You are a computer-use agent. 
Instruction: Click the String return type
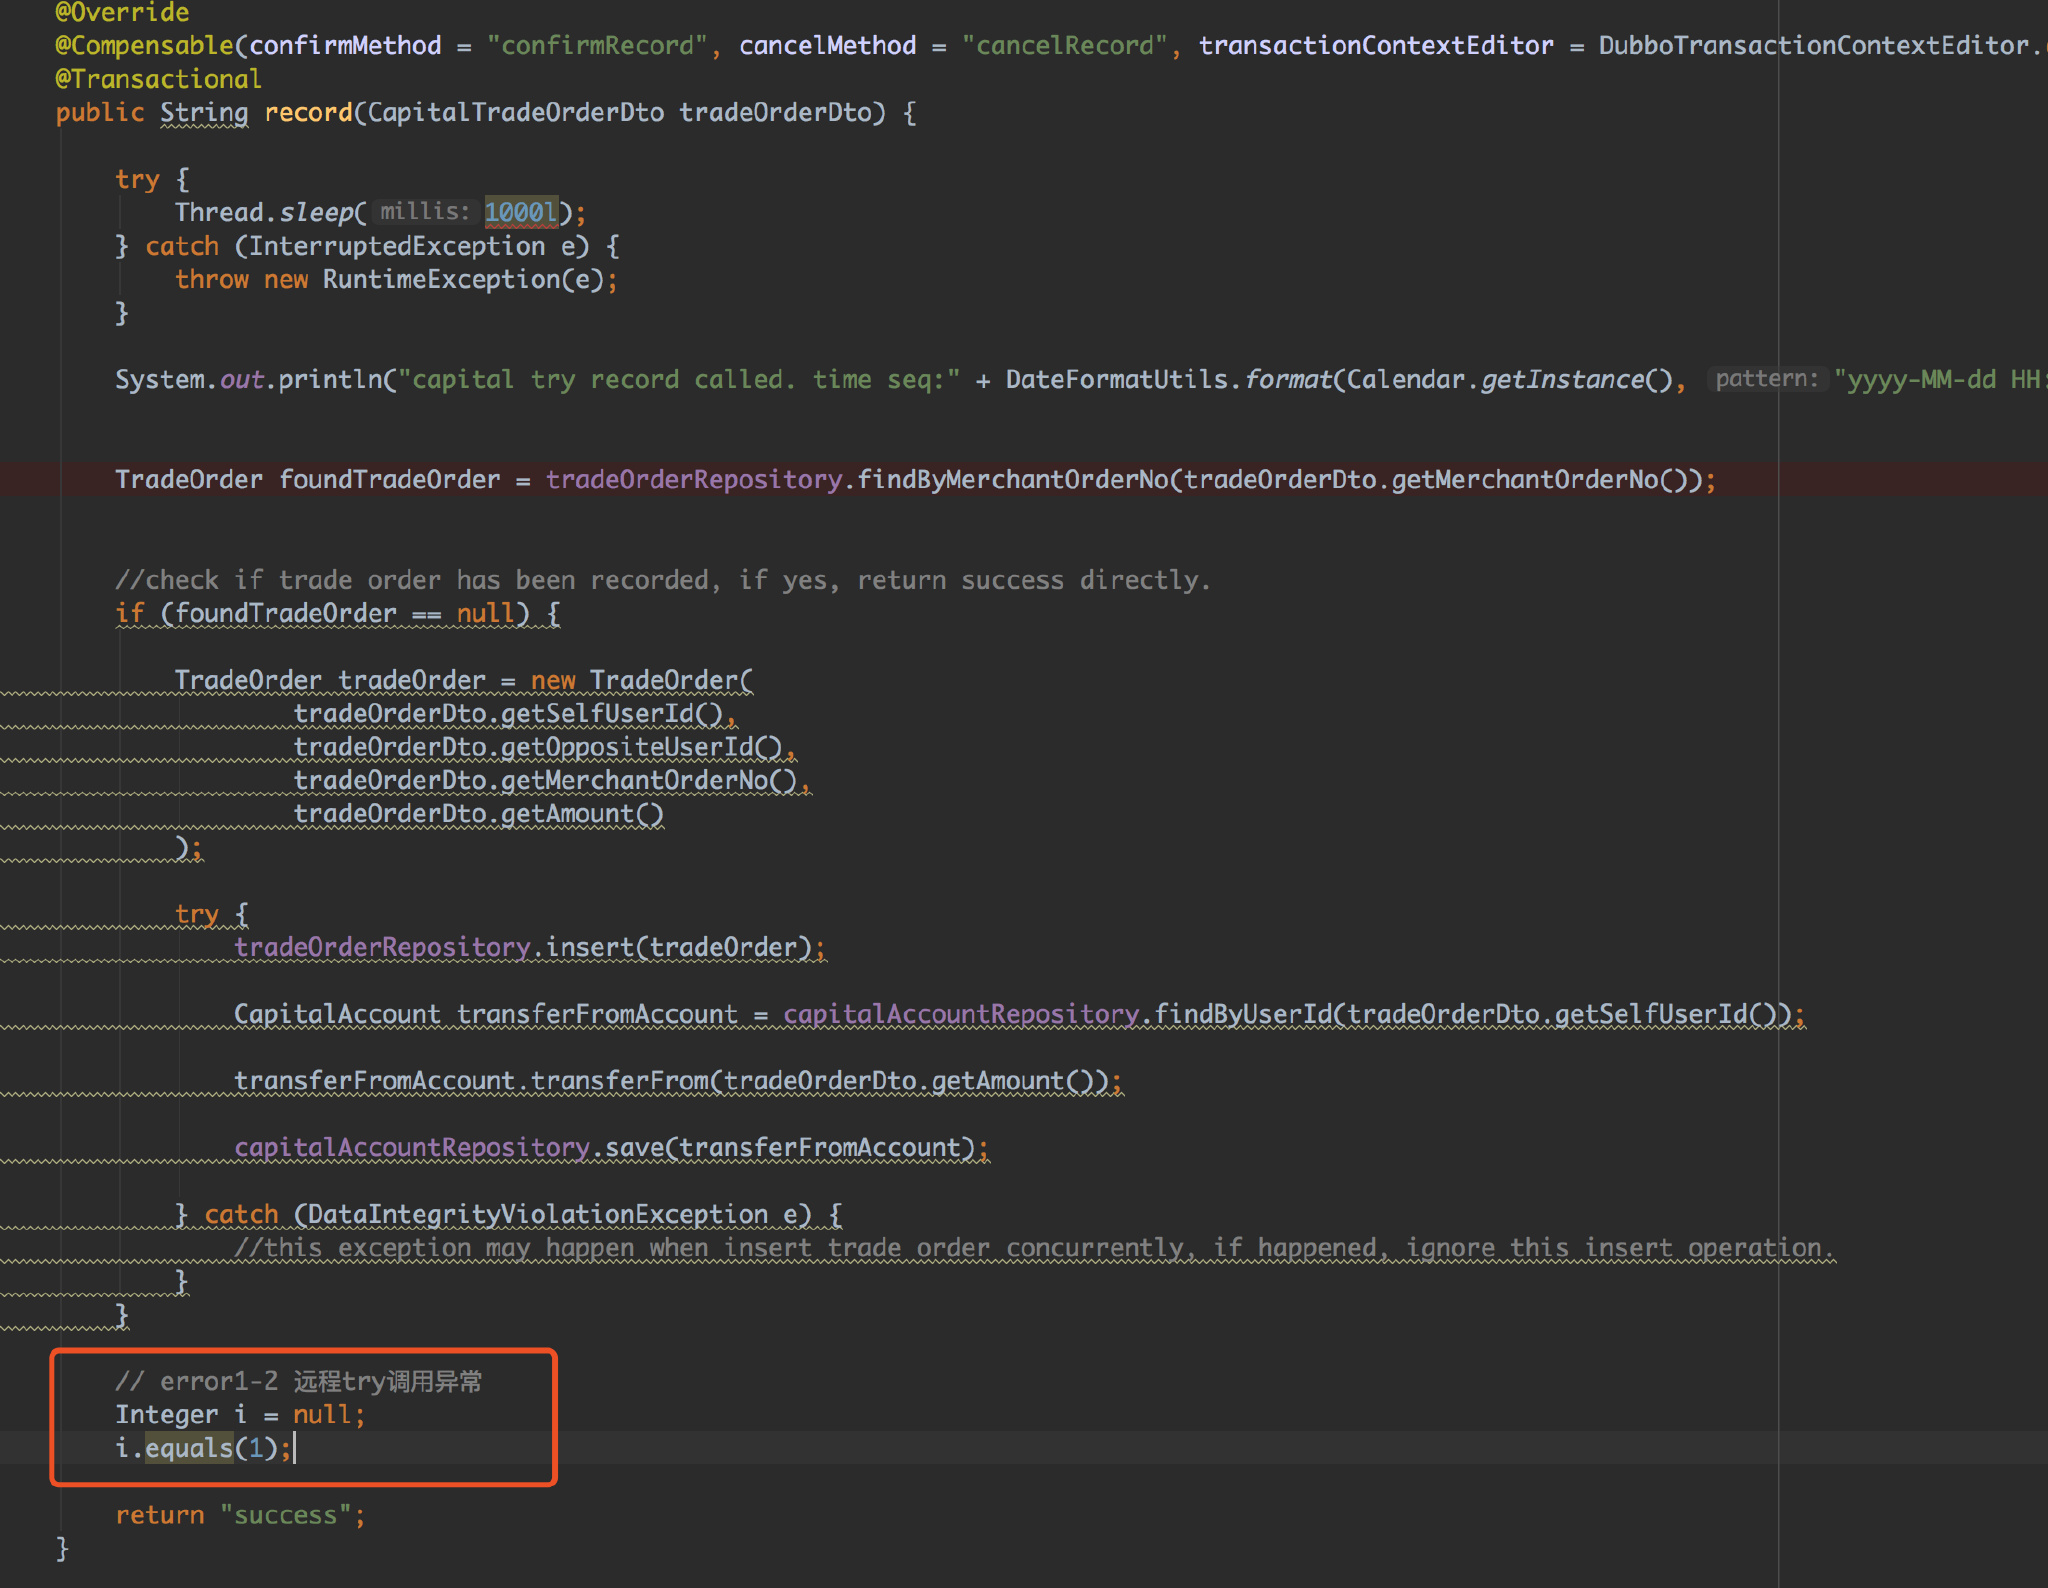point(204,113)
